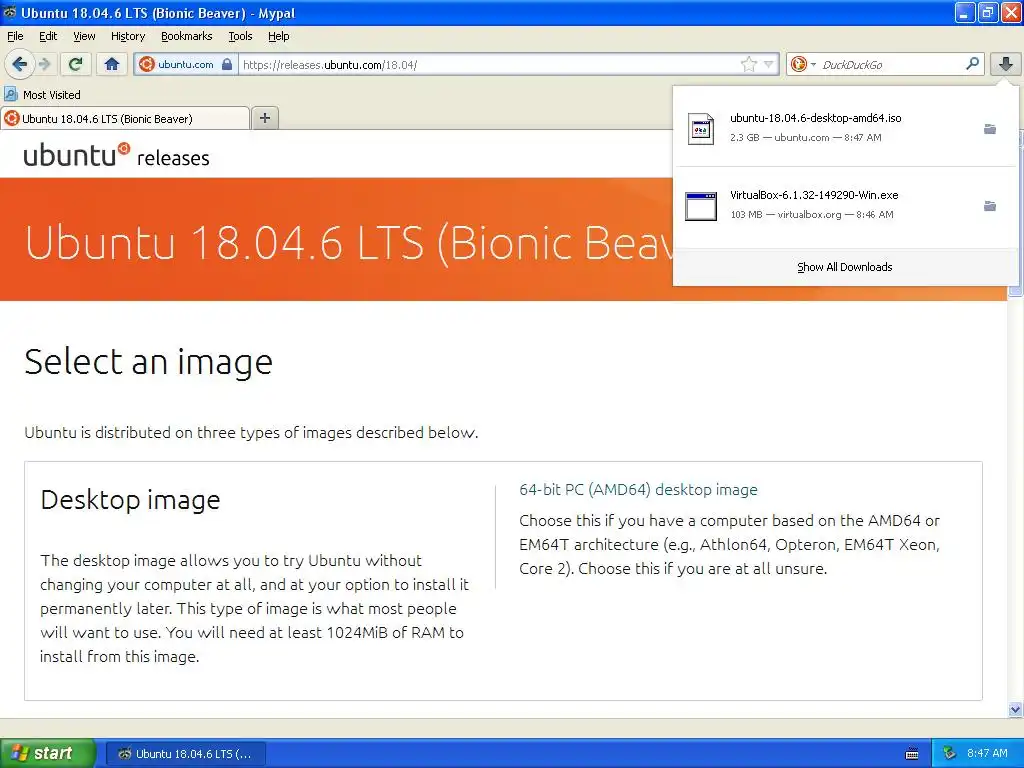This screenshot has height=768, width=1024.
Task: Select the Ubuntu 18.04.6 LTS browser tab
Action: pos(125,118)
